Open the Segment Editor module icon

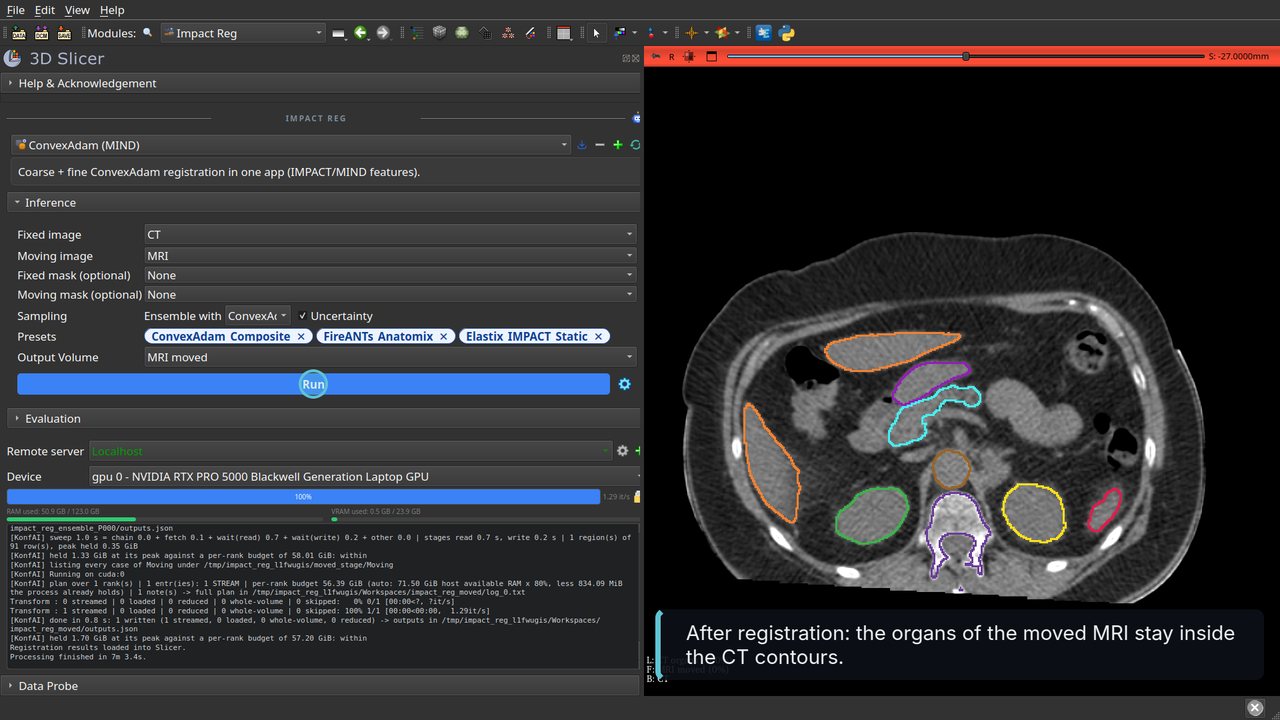[531, 33]
